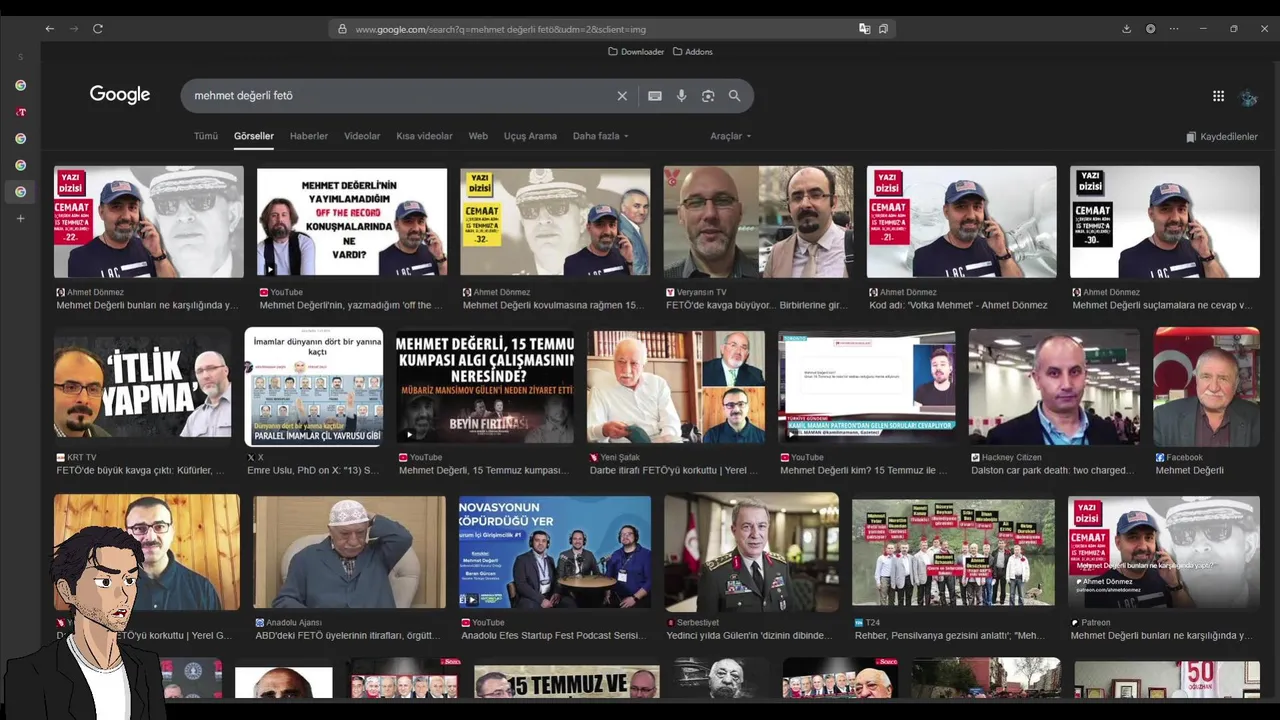Open Veryansın TV two-men thumbnail
1280x720 pixels.
click(x=758, y=222)
